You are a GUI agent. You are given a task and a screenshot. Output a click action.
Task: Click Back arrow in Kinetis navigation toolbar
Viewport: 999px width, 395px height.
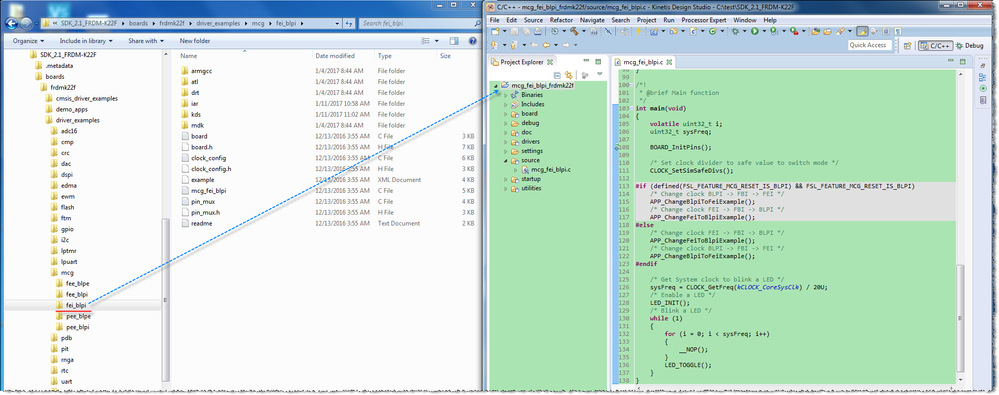[x=546, y=45]
